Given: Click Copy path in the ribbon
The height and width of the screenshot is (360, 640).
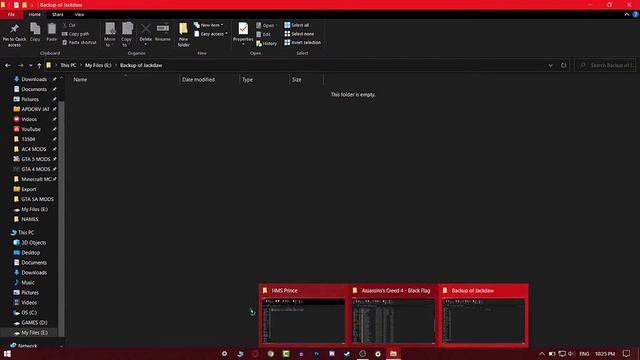Looking at the screenshot, I should point(76,34).
